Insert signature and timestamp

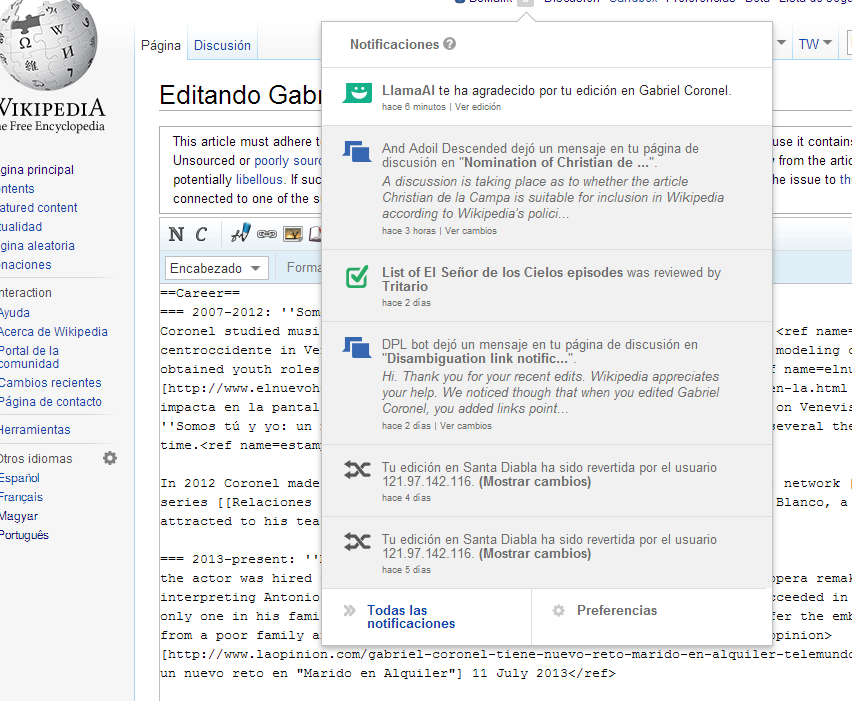[241, 233]
